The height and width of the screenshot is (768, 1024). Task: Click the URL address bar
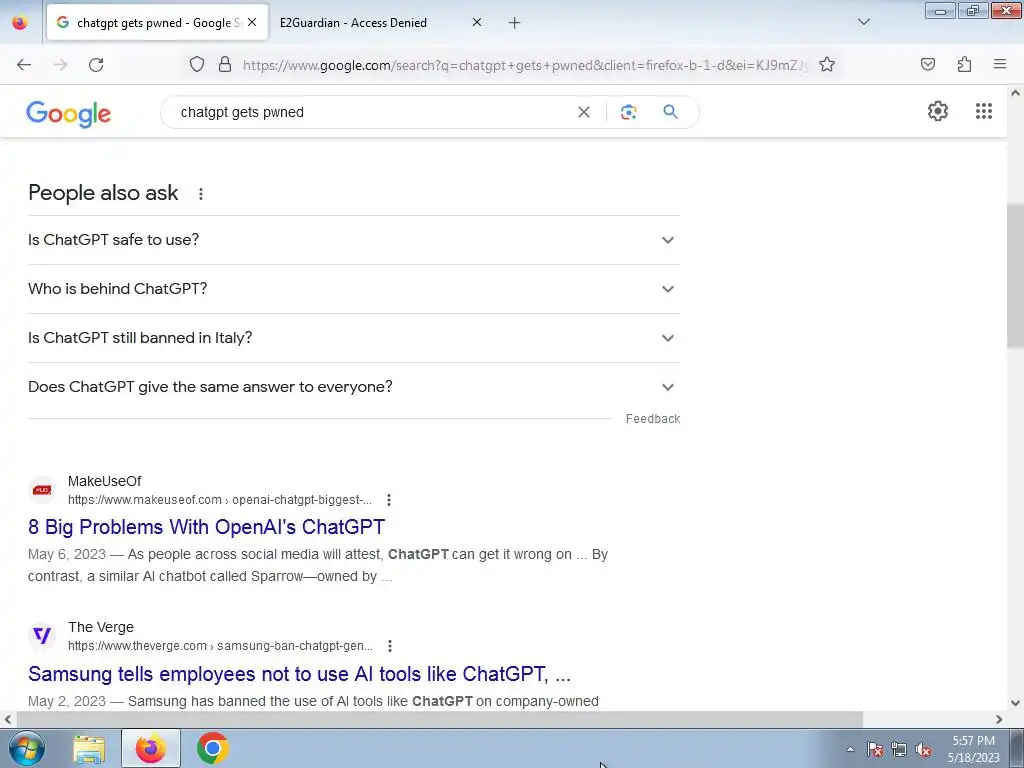(x=524, y=65)
